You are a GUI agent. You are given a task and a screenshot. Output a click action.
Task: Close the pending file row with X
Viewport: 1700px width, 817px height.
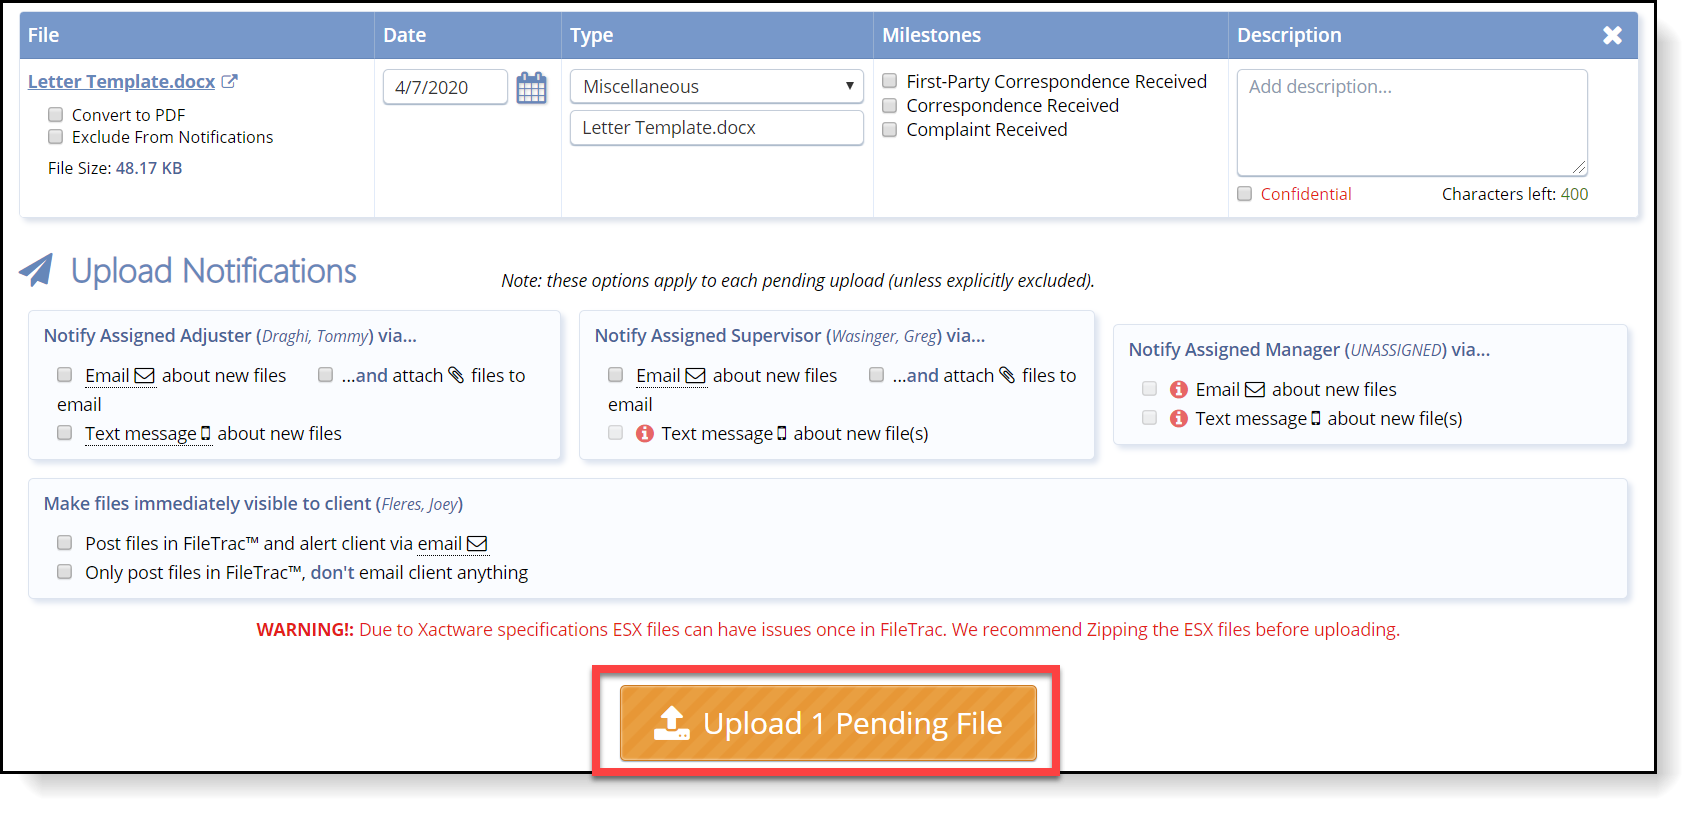(1612, 35)
